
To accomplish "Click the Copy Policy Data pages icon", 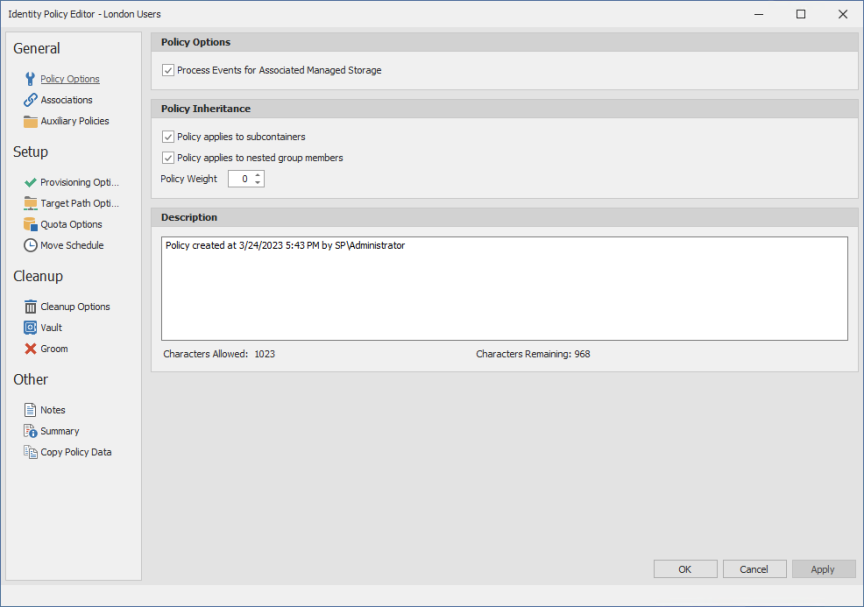I will (x=30, y=452).
